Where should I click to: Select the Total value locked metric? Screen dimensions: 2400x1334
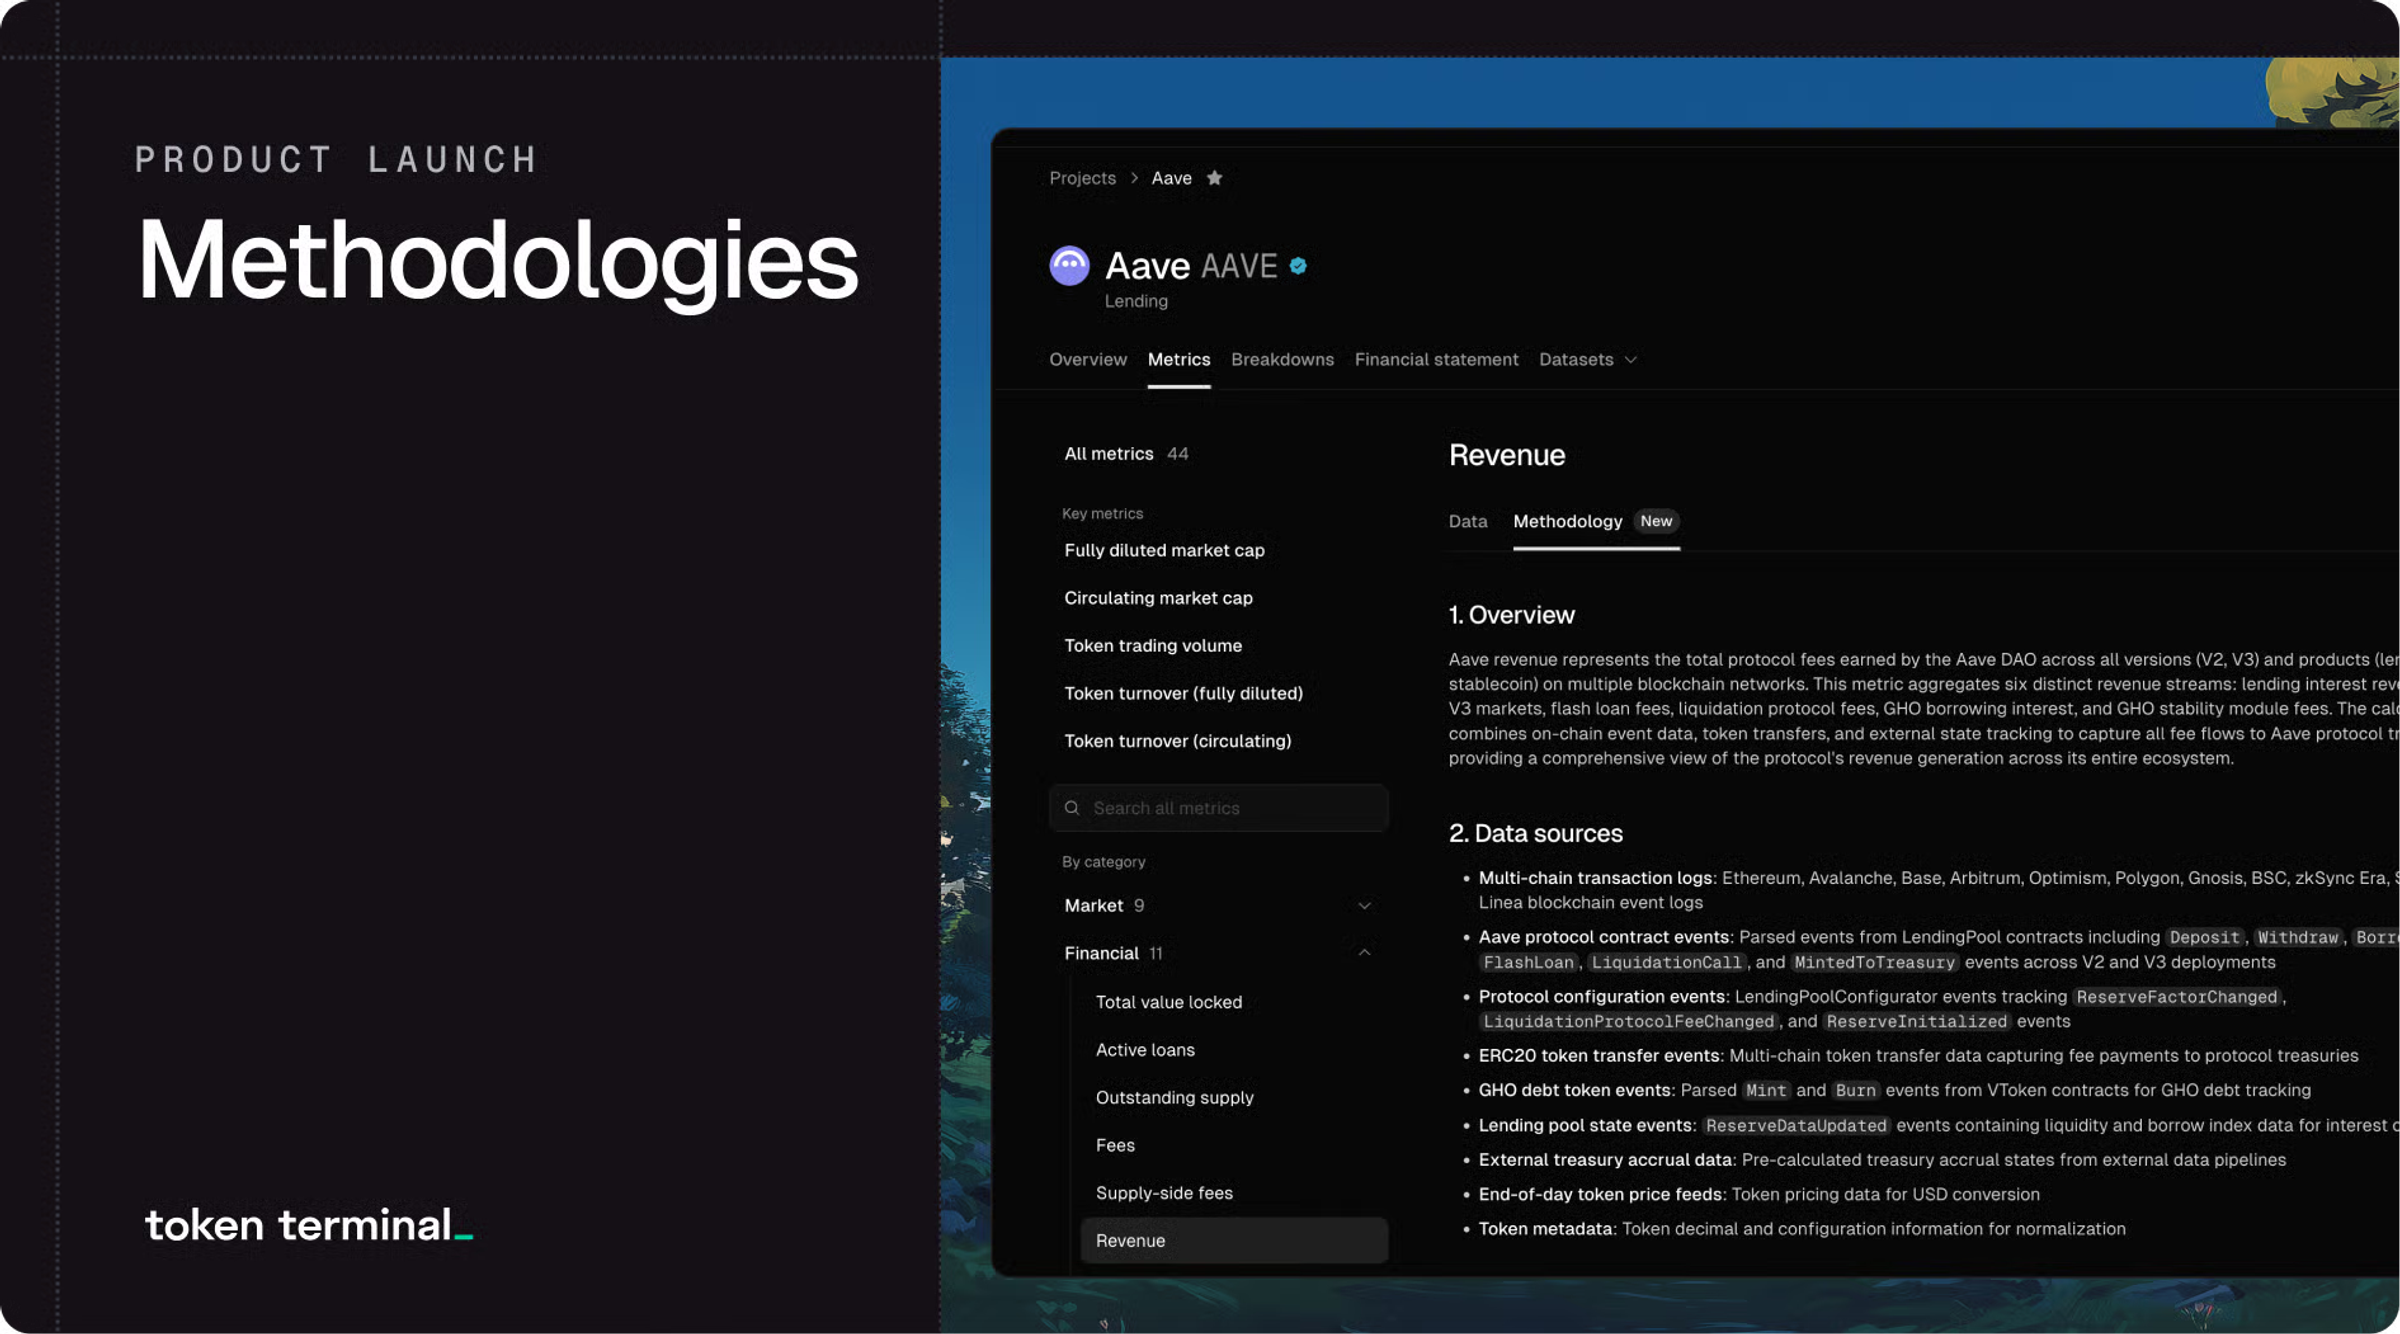[x=1168, y=1002]
